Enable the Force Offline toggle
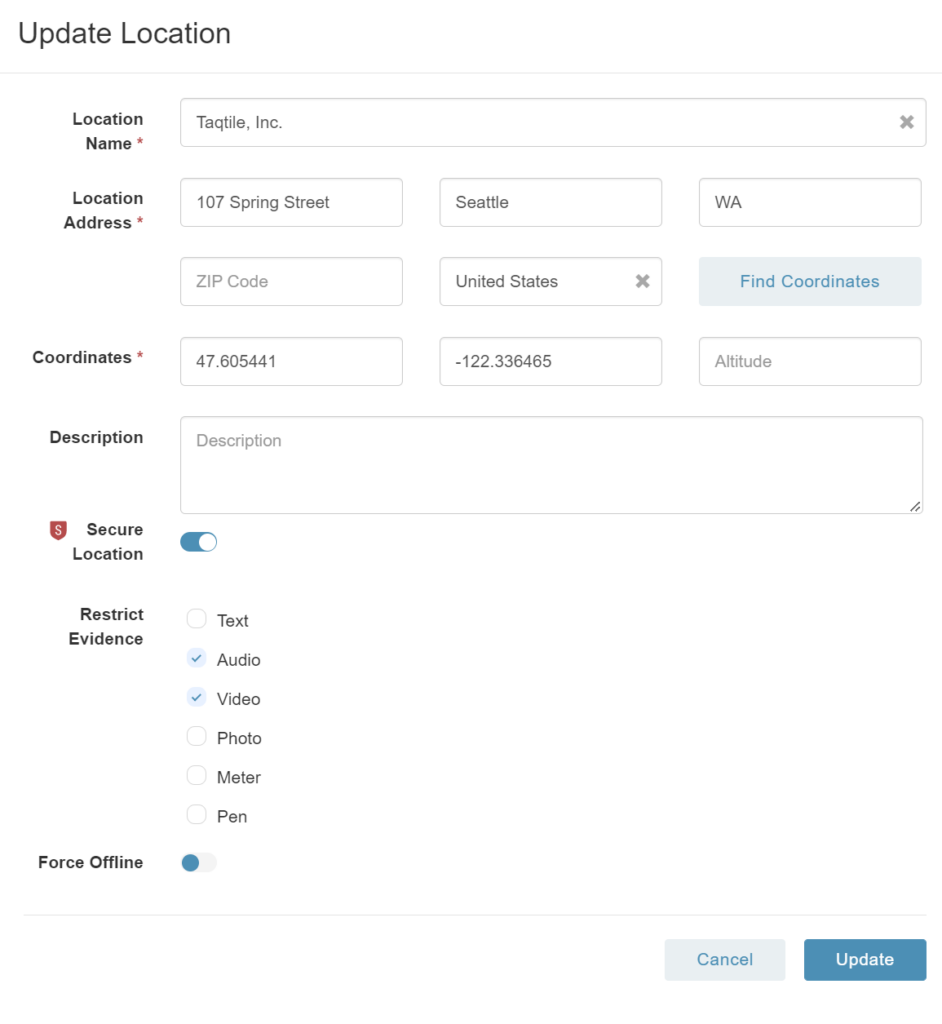The width and height of the screenshot is (942, 1024). (x=199, y=863)
